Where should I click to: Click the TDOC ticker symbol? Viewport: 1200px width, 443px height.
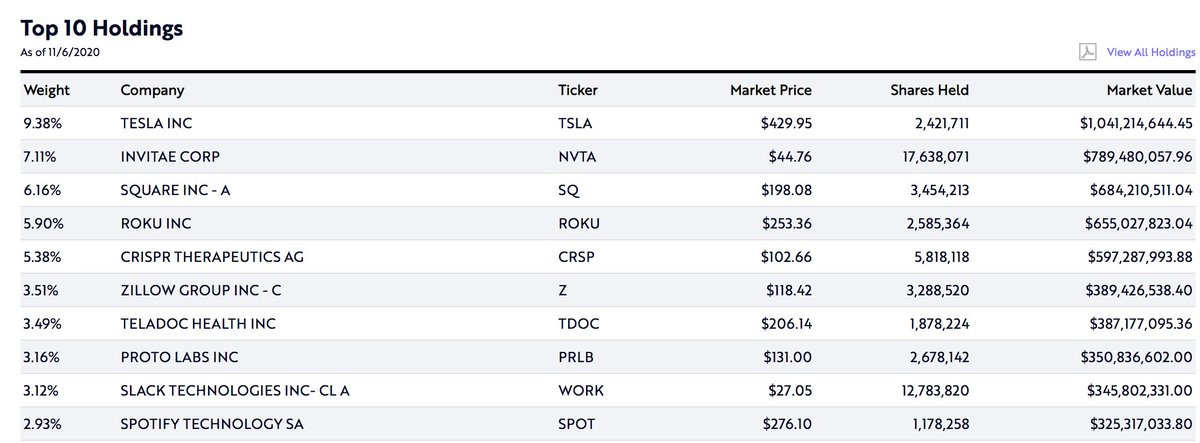coord(577,324)
